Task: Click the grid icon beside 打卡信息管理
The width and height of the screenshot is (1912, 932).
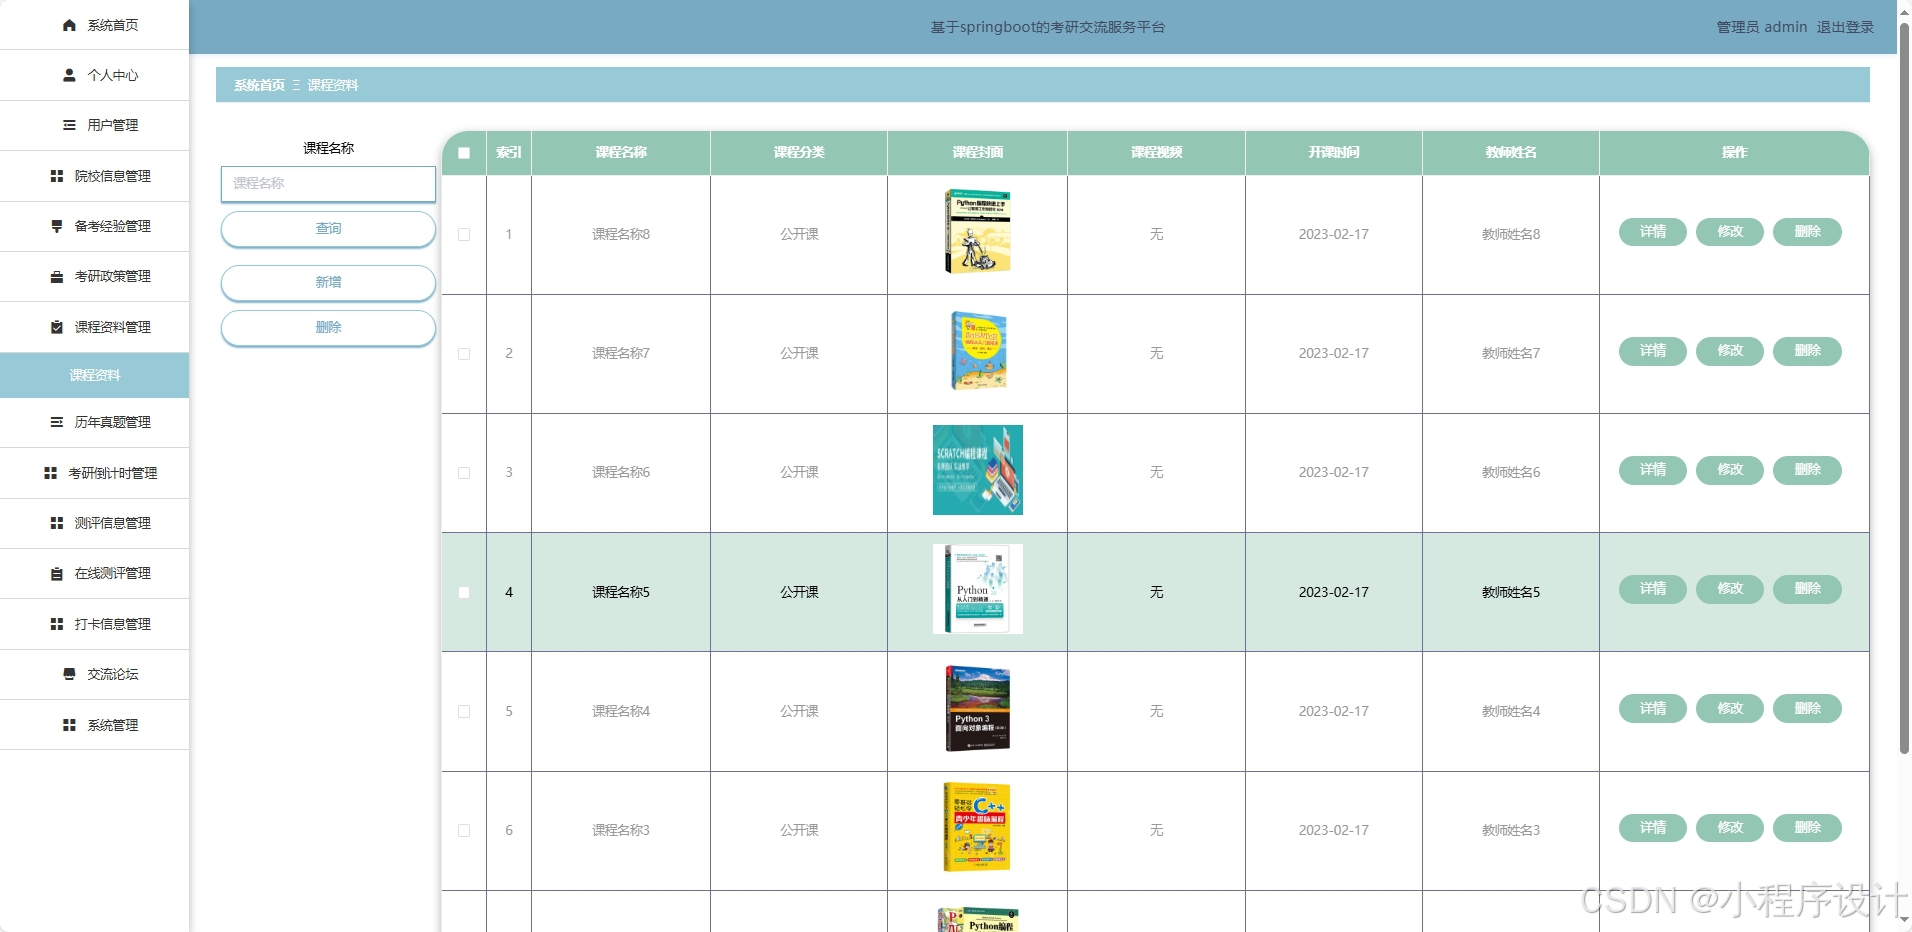Action: (x=57, y=624)
